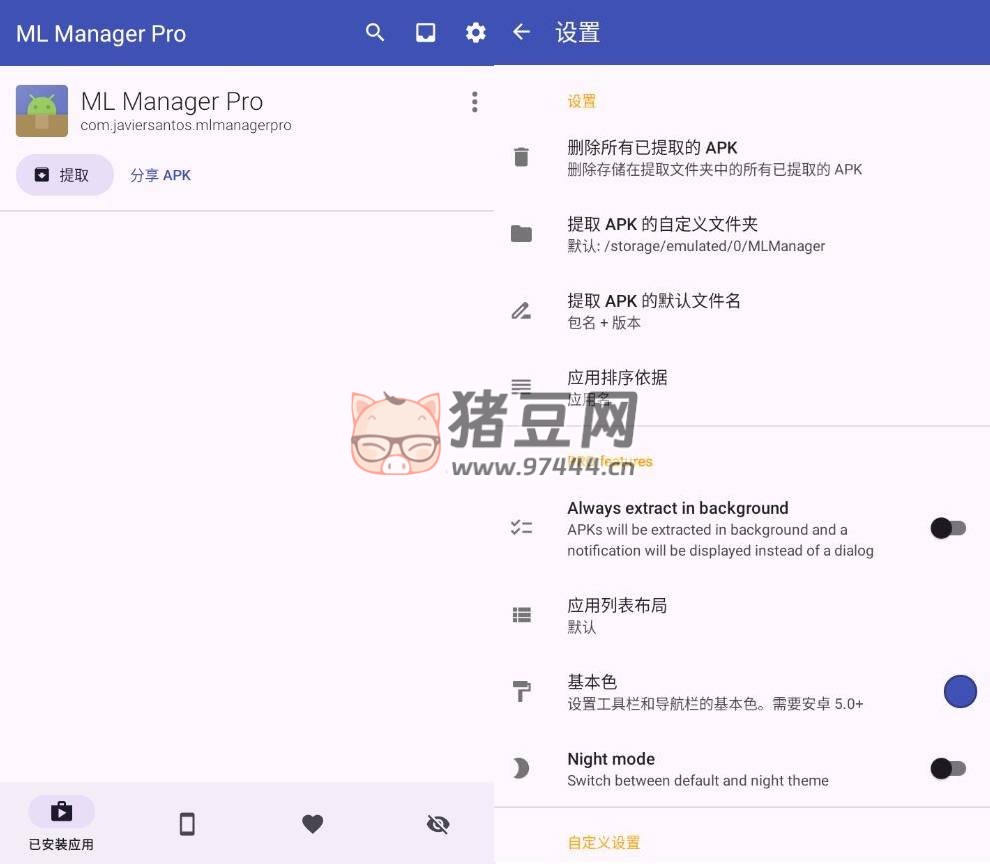Viewport: 990px width, 864px height.
Task: Click the 默认: /storage/emulated/0/MLManager path text
Action: (x=696, y=246)
